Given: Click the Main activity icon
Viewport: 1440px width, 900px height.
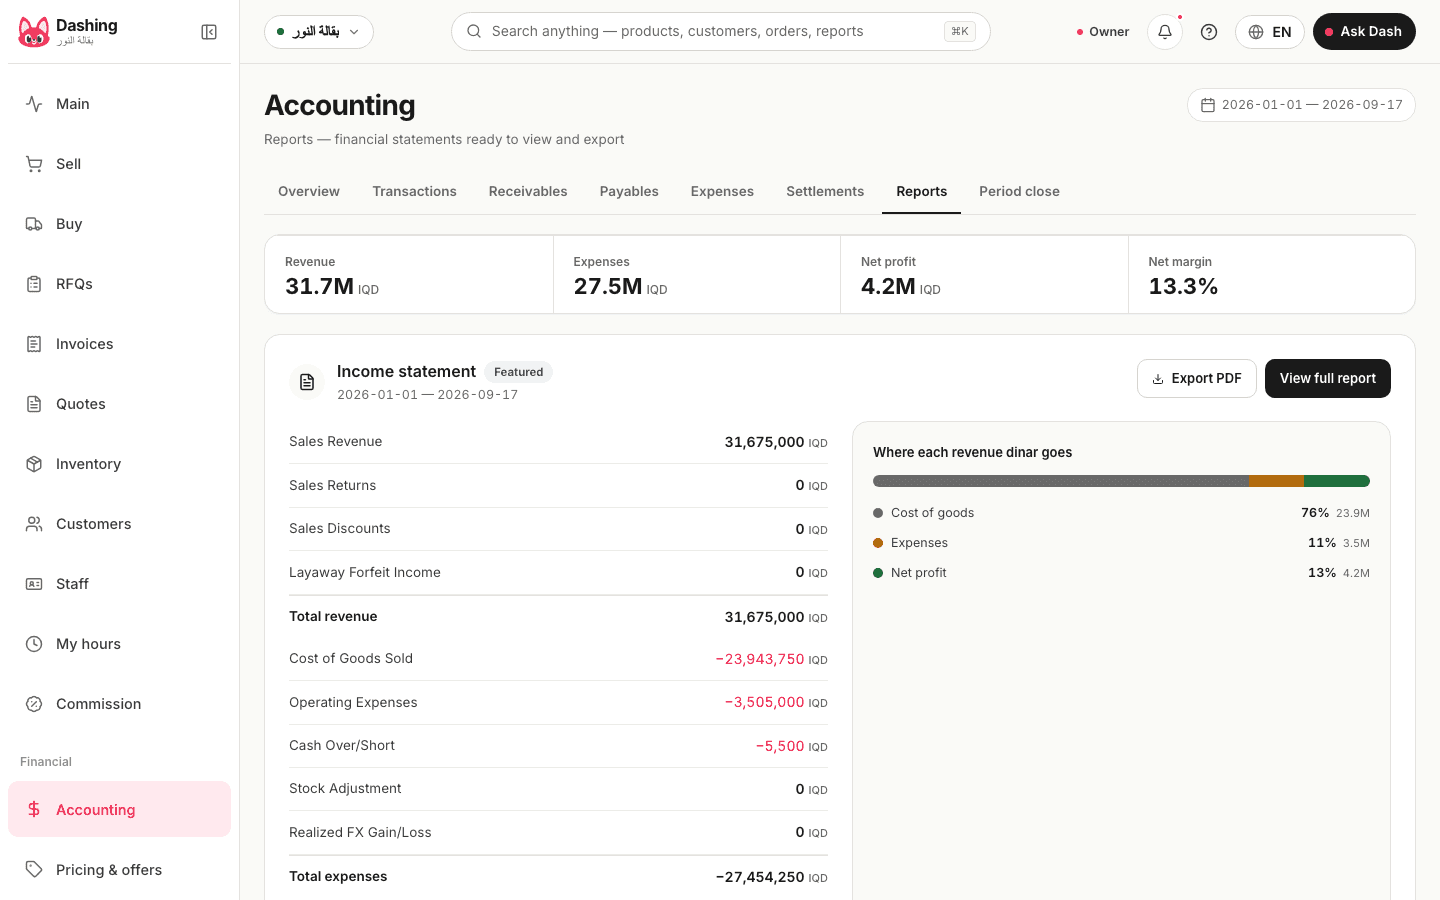Looking at the screenshot, I should tap(34, 104).
